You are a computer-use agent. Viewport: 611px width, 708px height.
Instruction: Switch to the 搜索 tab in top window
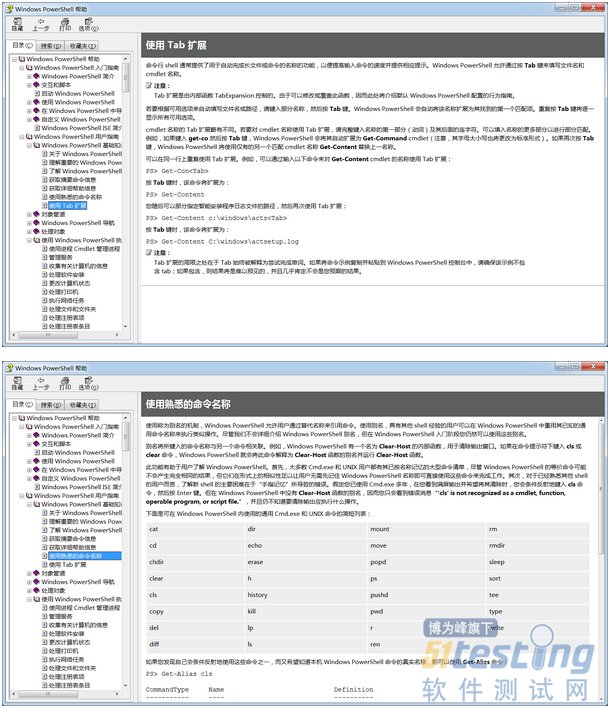[50, 46]
